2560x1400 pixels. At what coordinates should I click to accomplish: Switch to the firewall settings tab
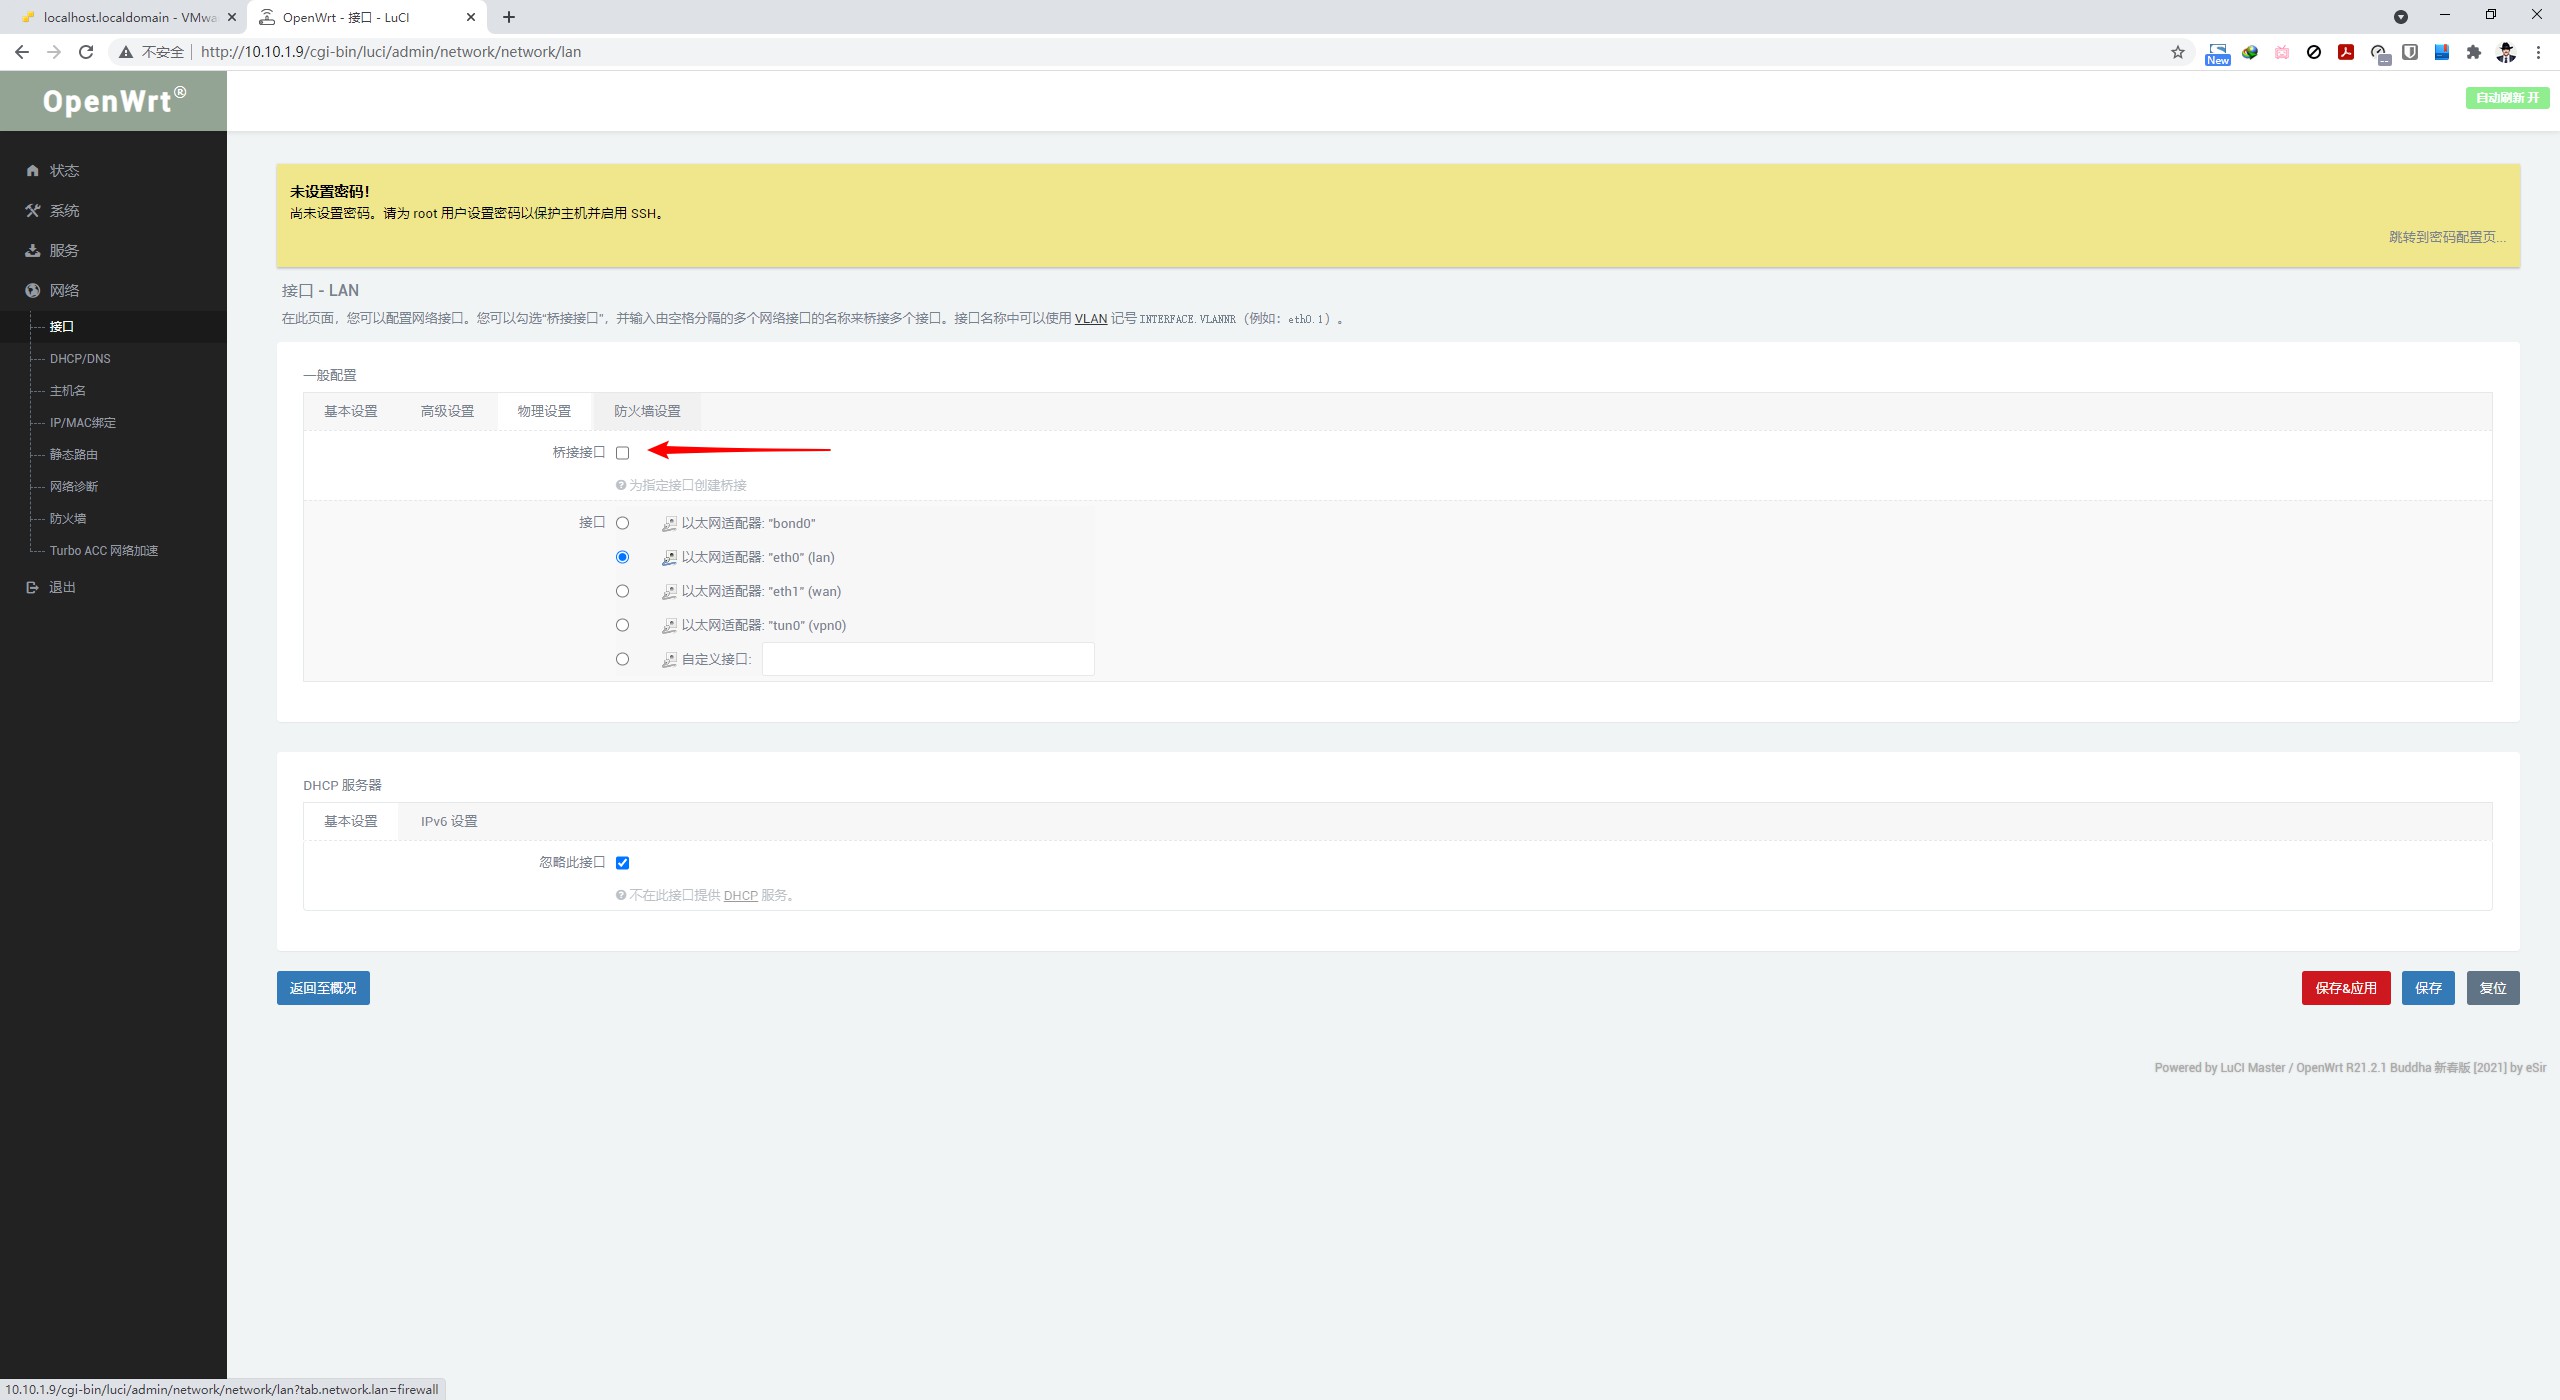point(647,411)
